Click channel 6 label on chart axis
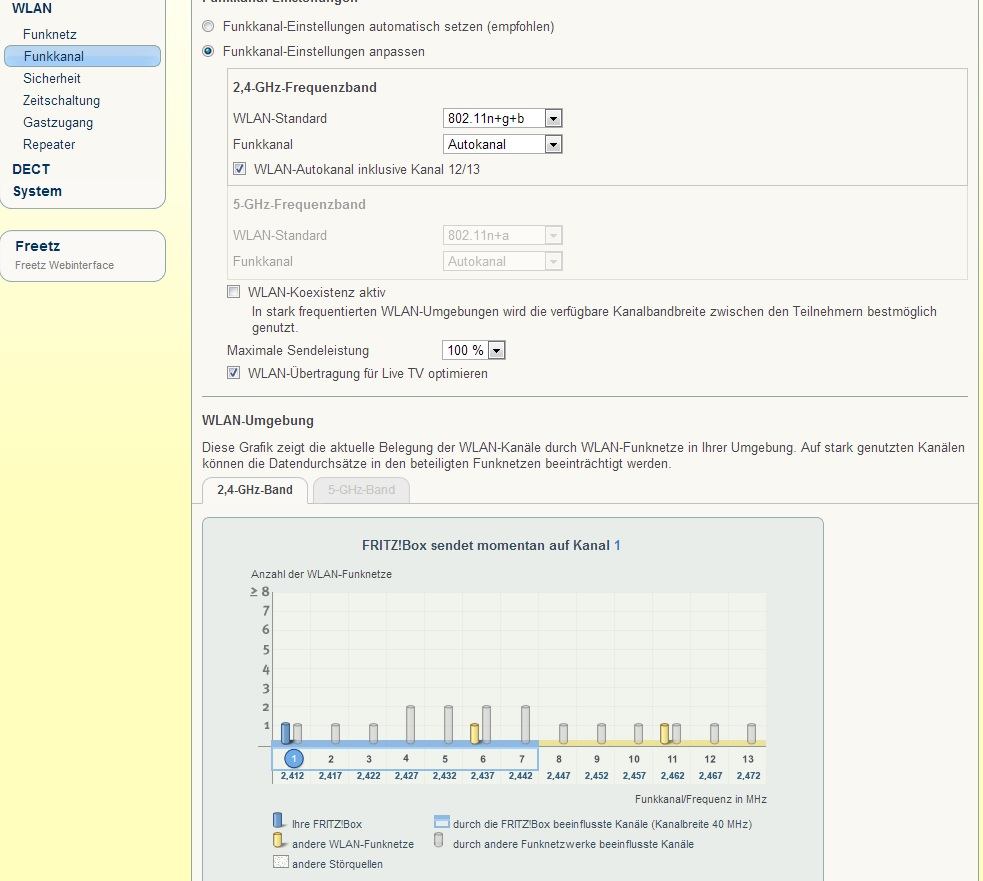Viewport: 983px width, 881px height. (483, 759)
